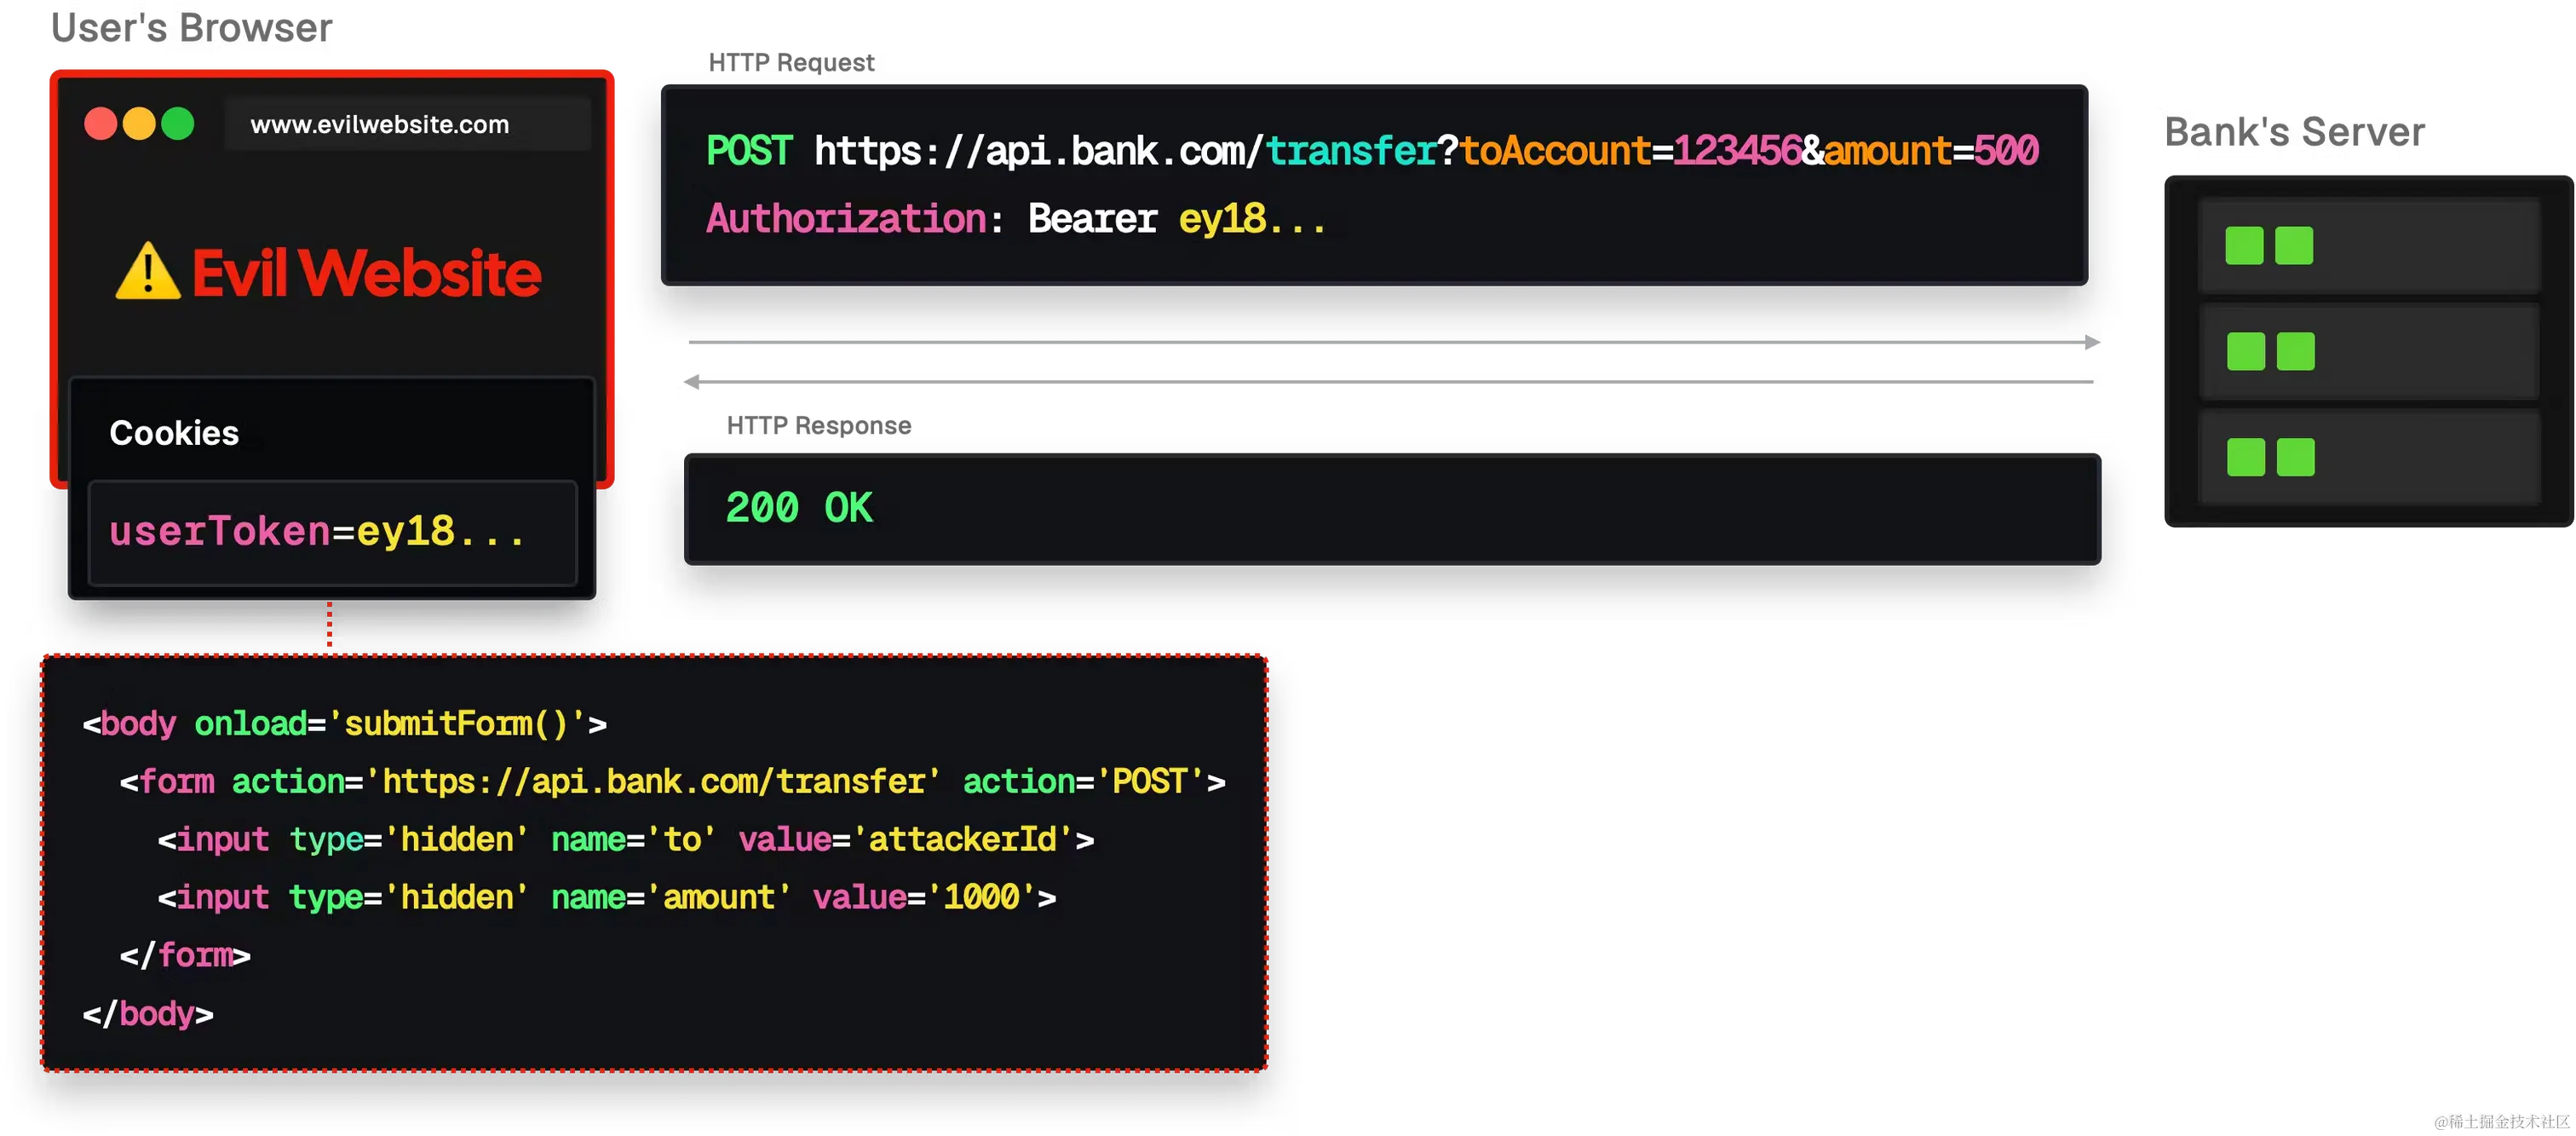Click the second green square in middle server row
This screenshot has height=1136, width=2576.
[x=2295, y=352]
